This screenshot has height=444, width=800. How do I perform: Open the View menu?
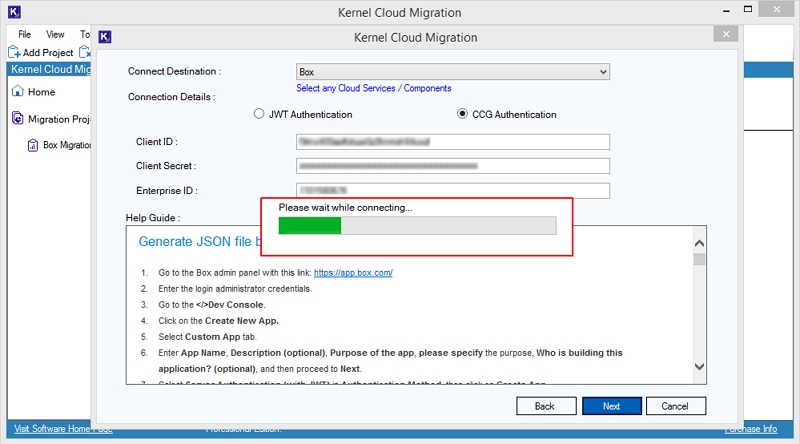[55, 34]
